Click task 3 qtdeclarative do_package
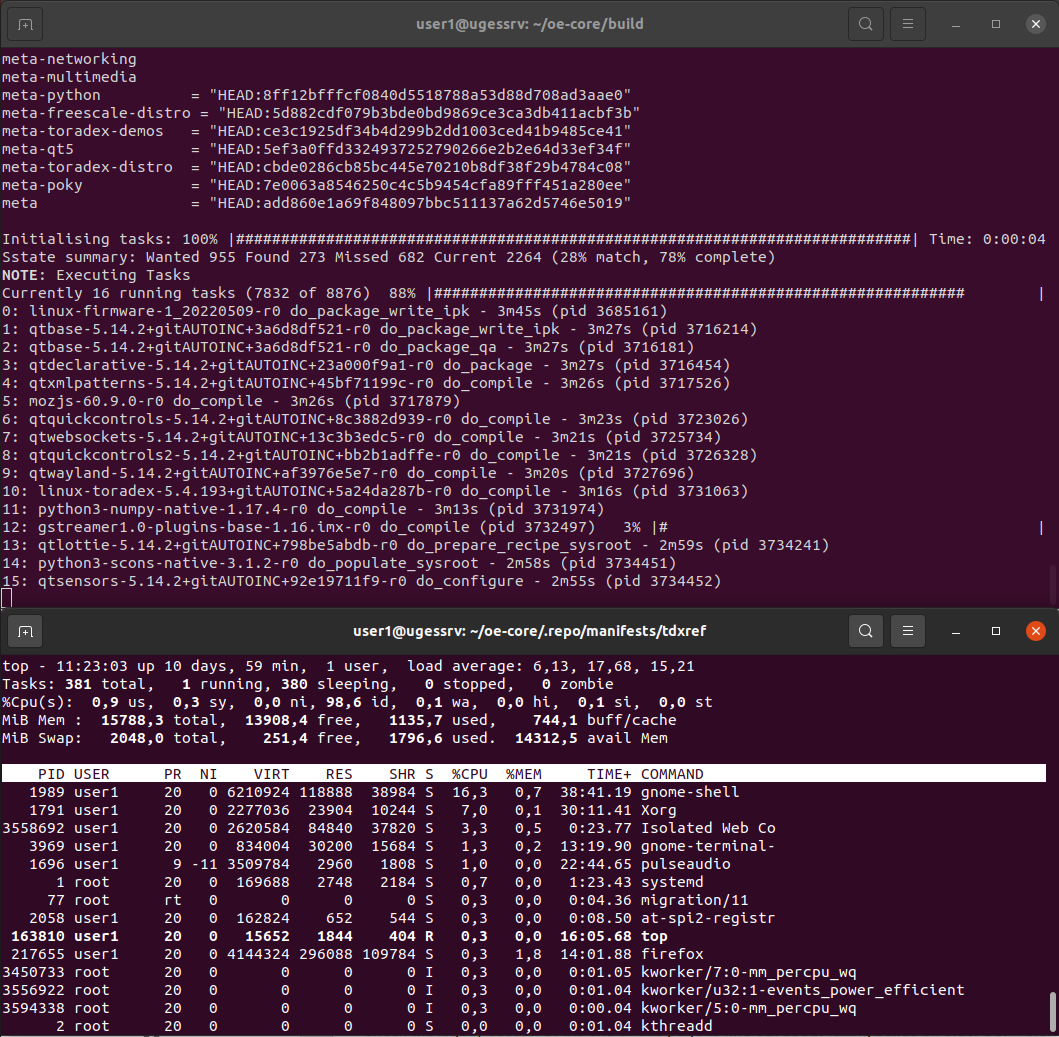Viewport: 1059px width, 1037px height. coord(366,365)
